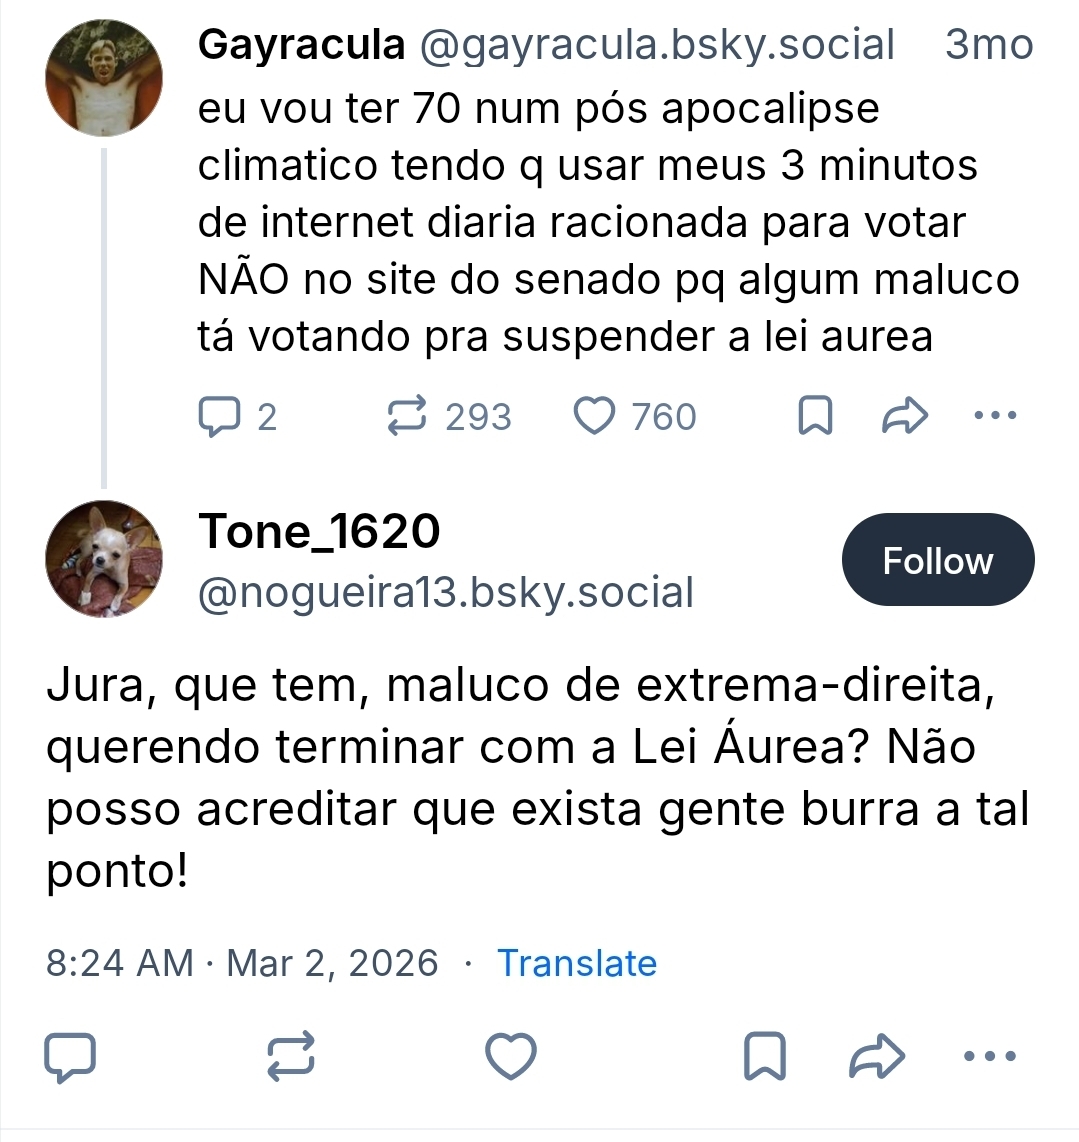Follow Tone_1620
Image resolution: width=1079 pixels, height=1142 pixels.
[938, 560]
